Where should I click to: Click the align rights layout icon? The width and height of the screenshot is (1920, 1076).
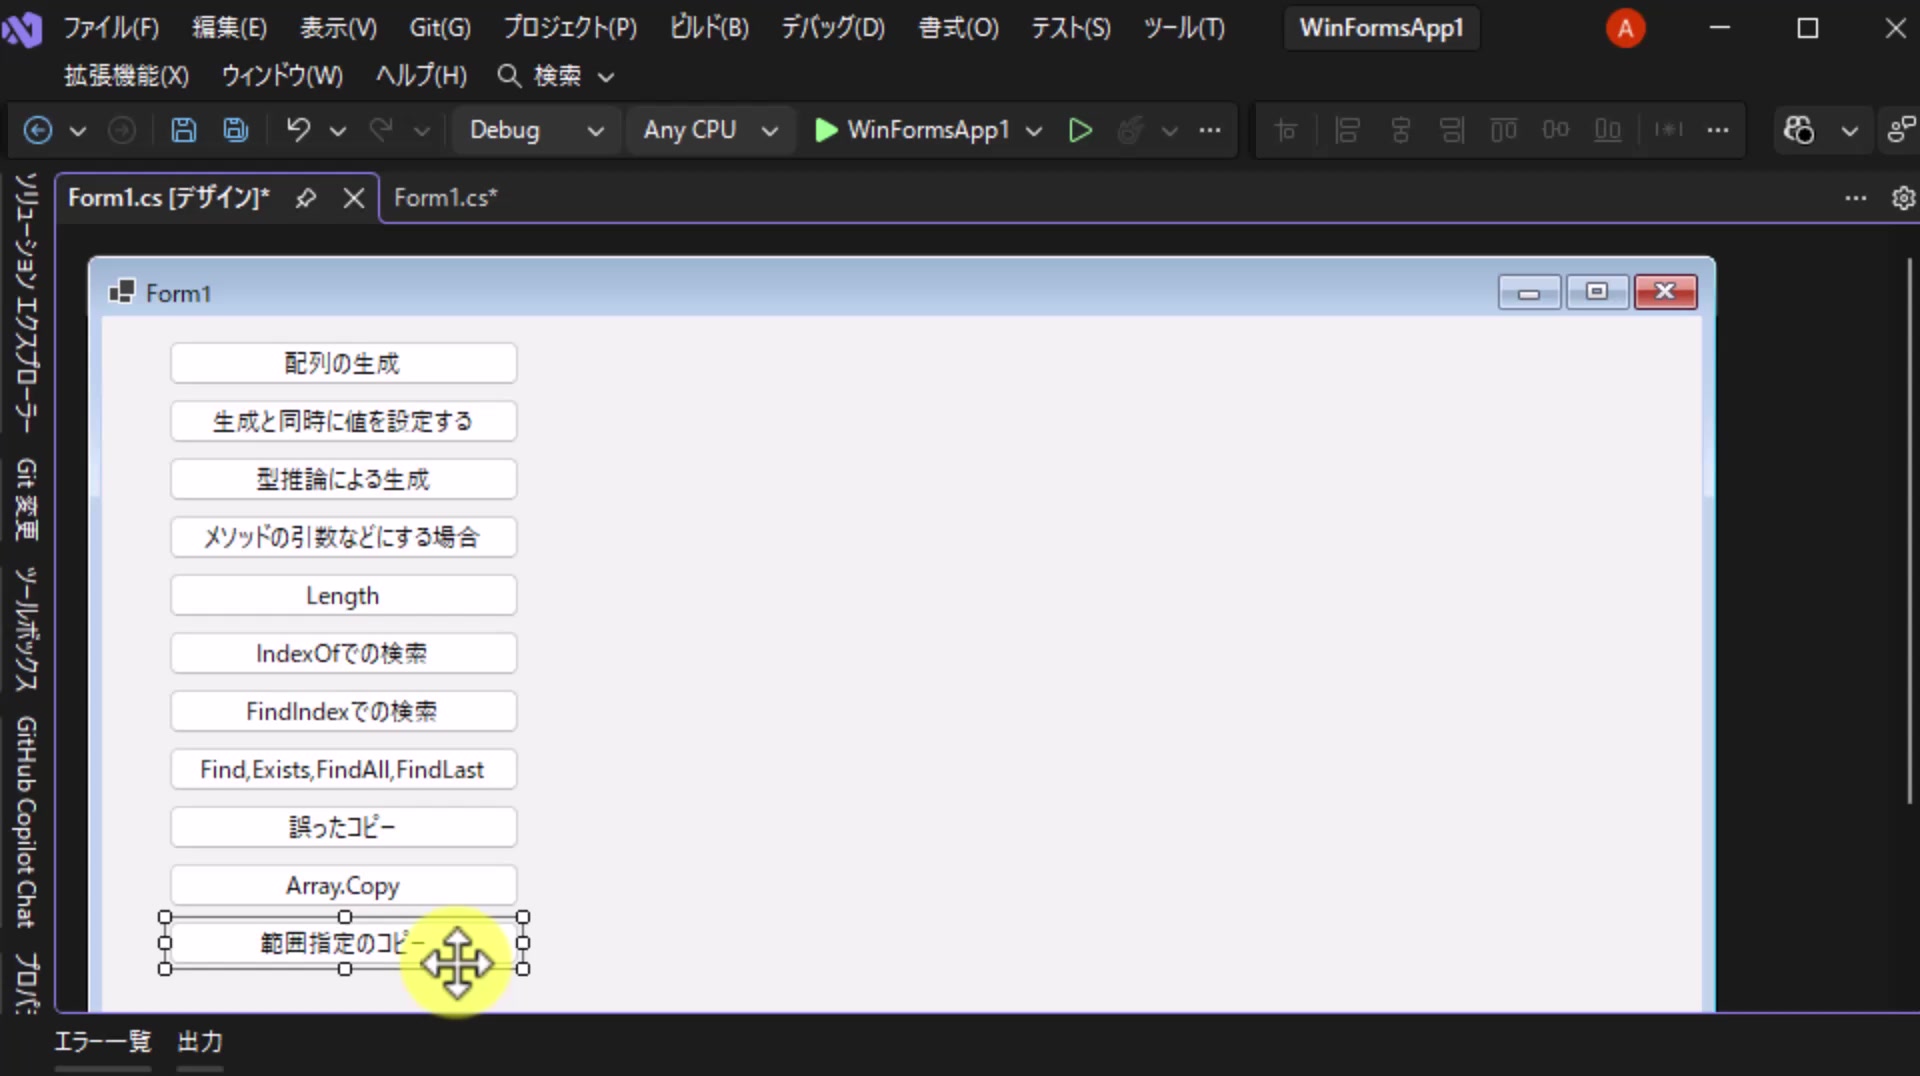(1452, 130)
